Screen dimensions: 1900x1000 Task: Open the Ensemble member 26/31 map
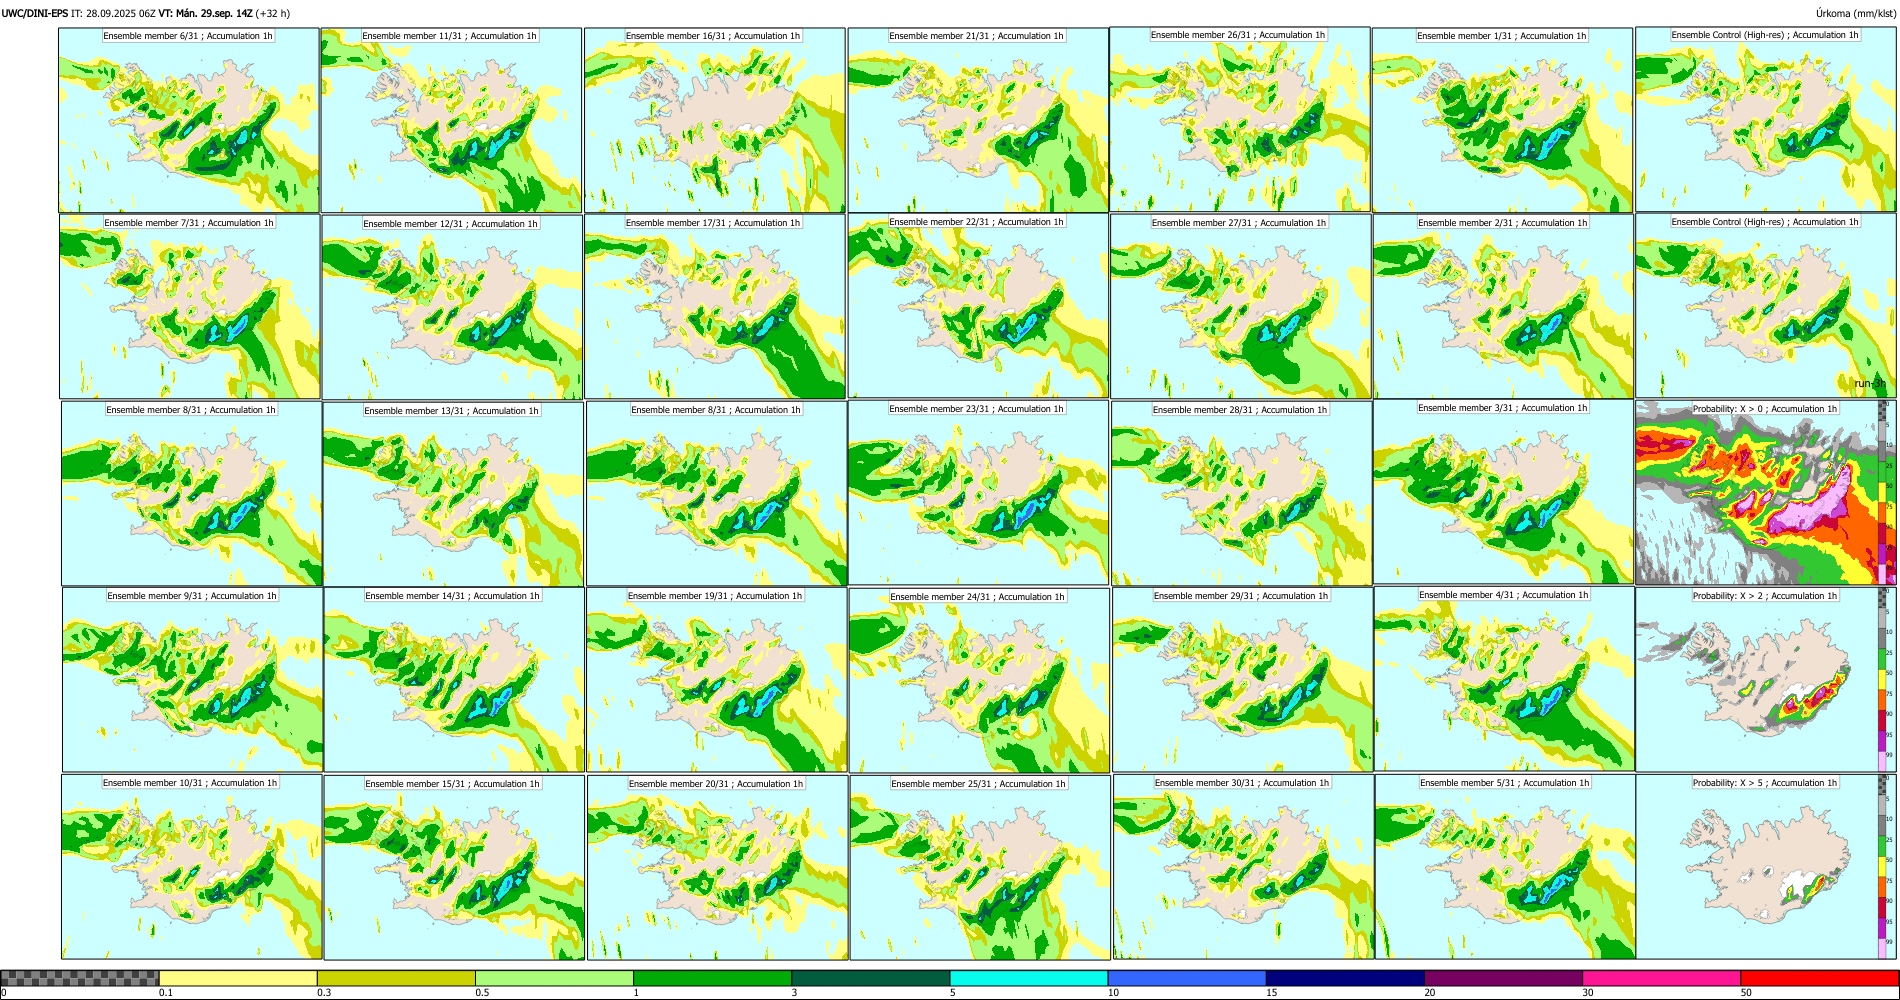pos(1240,119)
